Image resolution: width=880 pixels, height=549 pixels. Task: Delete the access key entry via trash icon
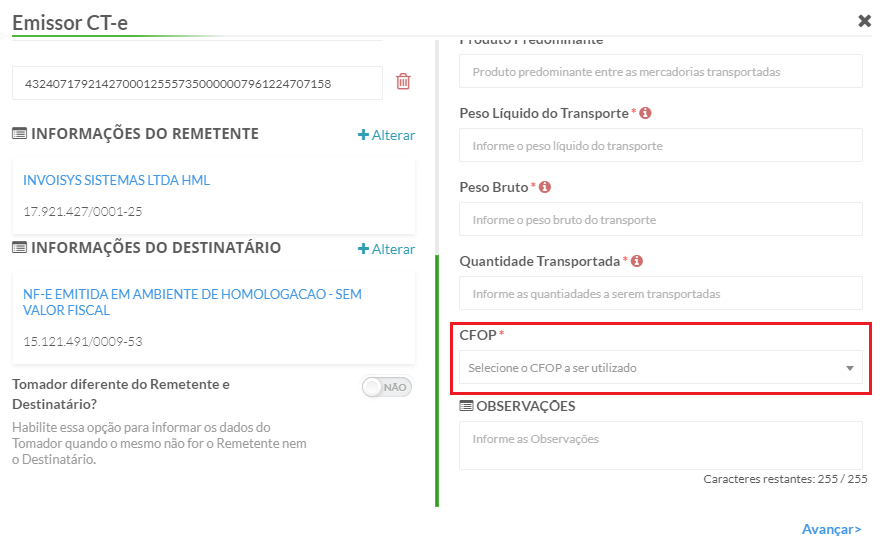pos(403,81)
